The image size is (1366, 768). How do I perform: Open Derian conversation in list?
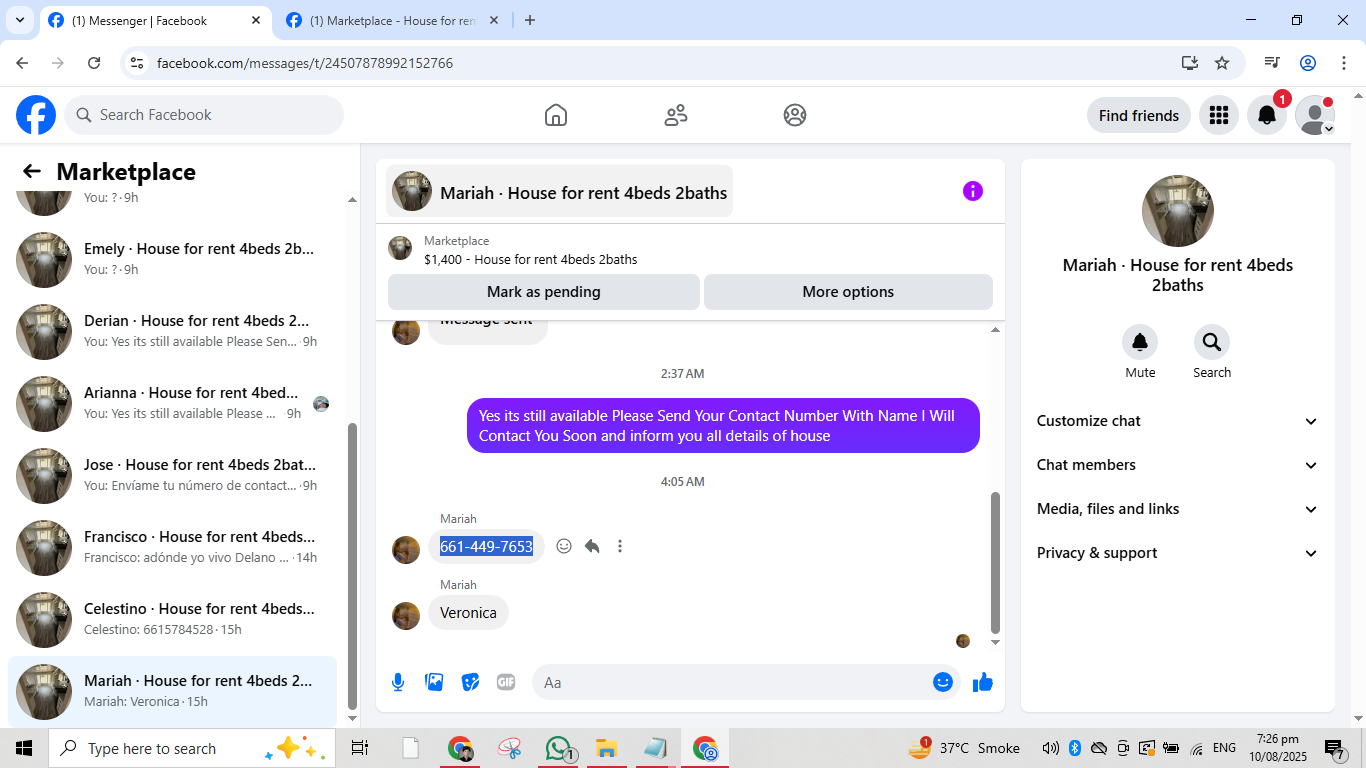click(x=172, y=331)
